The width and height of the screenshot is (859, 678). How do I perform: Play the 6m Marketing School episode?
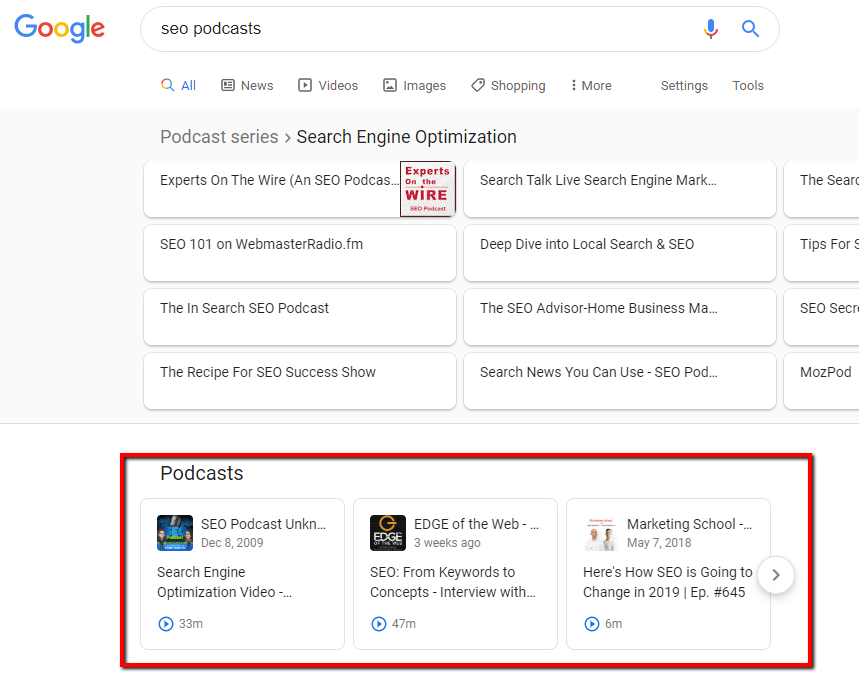coord(592,624)
